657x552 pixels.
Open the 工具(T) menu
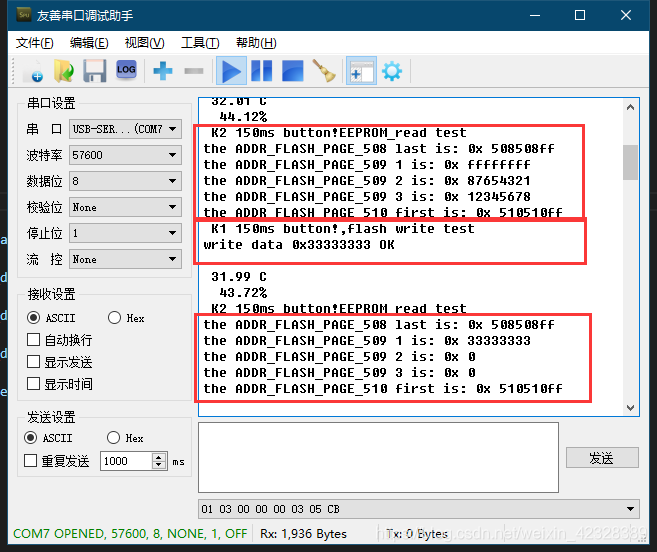[x=200, y=43]
